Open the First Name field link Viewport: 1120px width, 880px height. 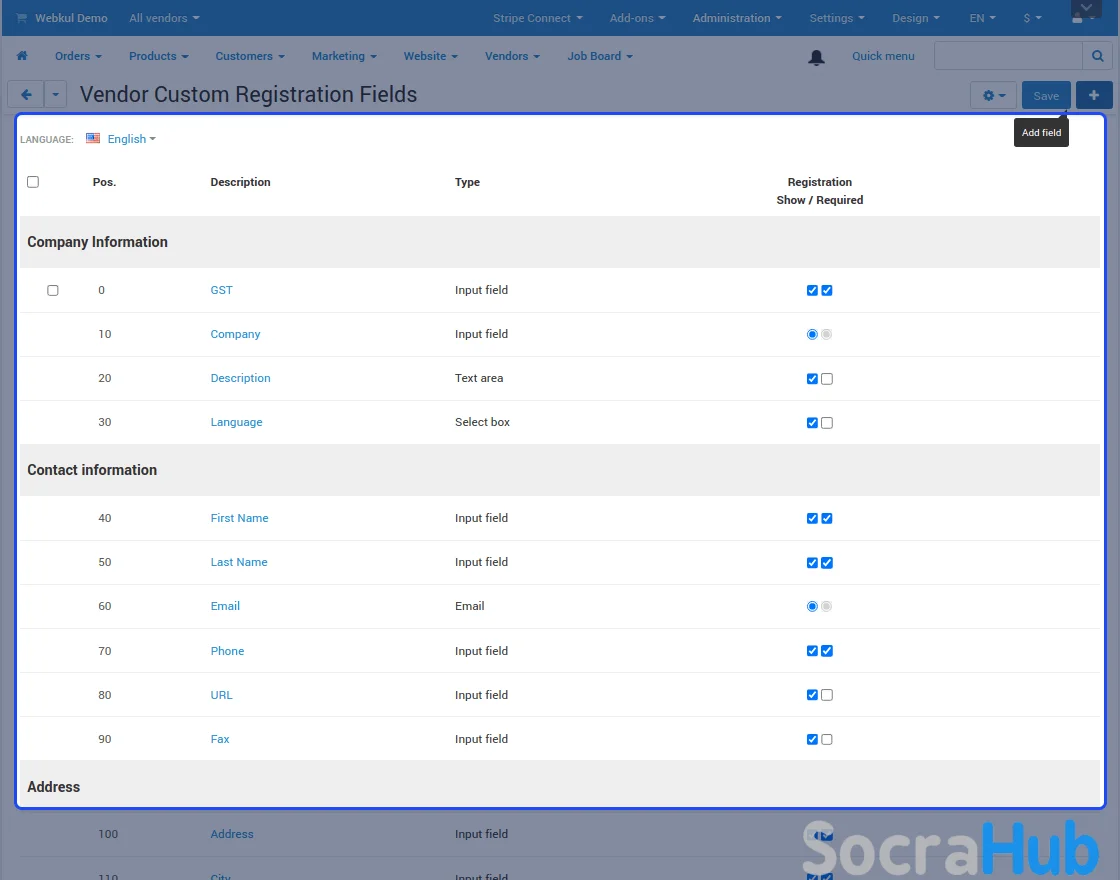[239, 518]
